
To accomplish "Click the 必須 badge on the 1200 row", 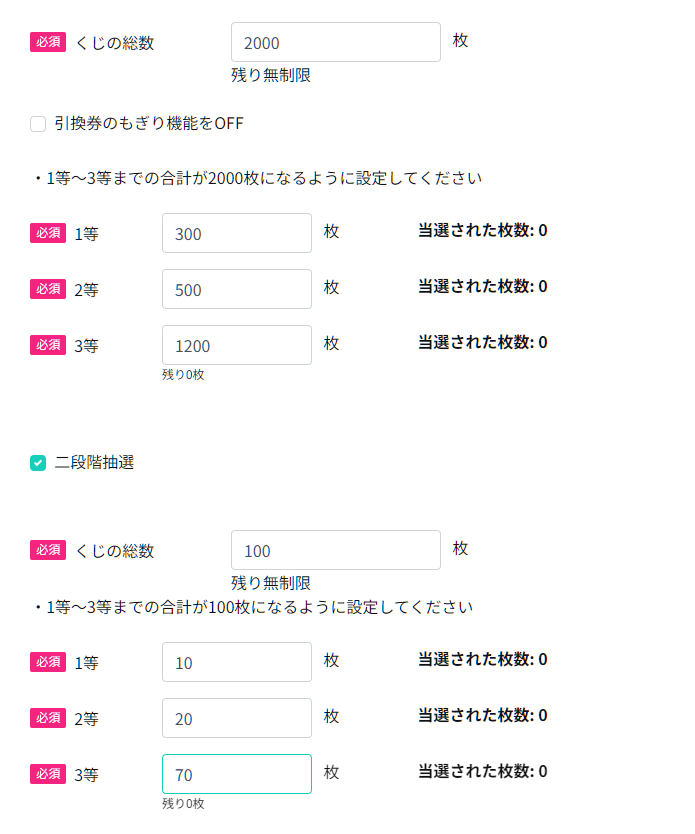I will click(x=48, y=345).
